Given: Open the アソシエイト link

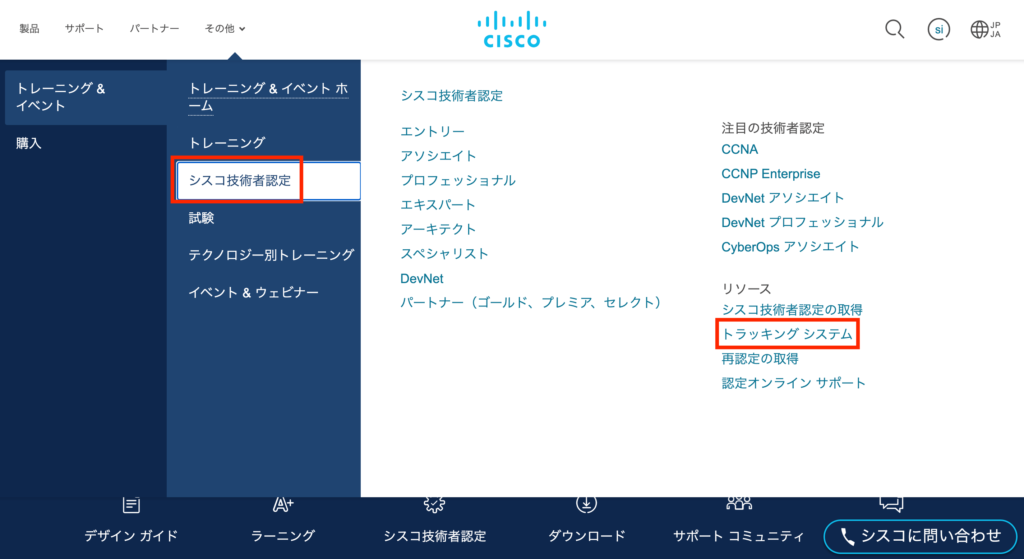Looking at the screenshot, I should tap(438, 155).
